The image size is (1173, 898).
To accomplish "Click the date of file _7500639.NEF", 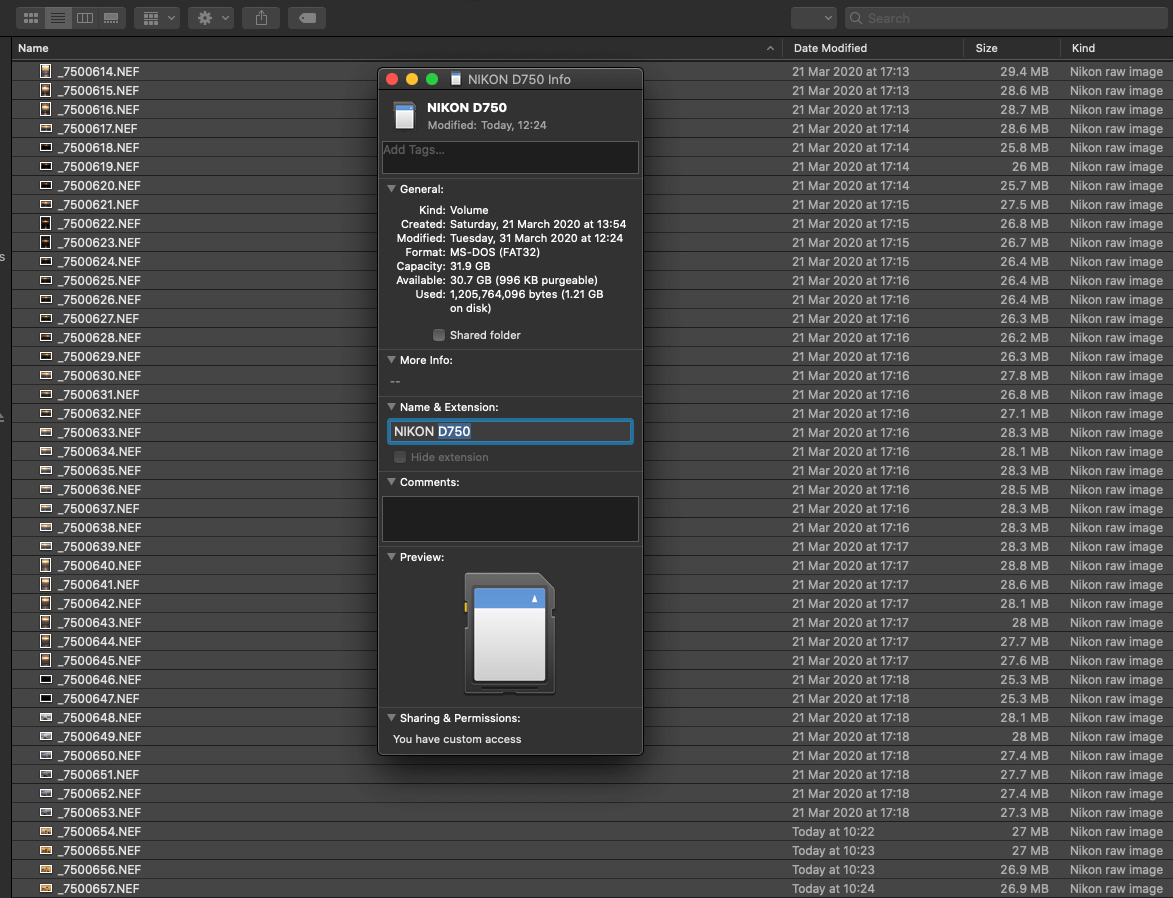I will click(851, 546).
